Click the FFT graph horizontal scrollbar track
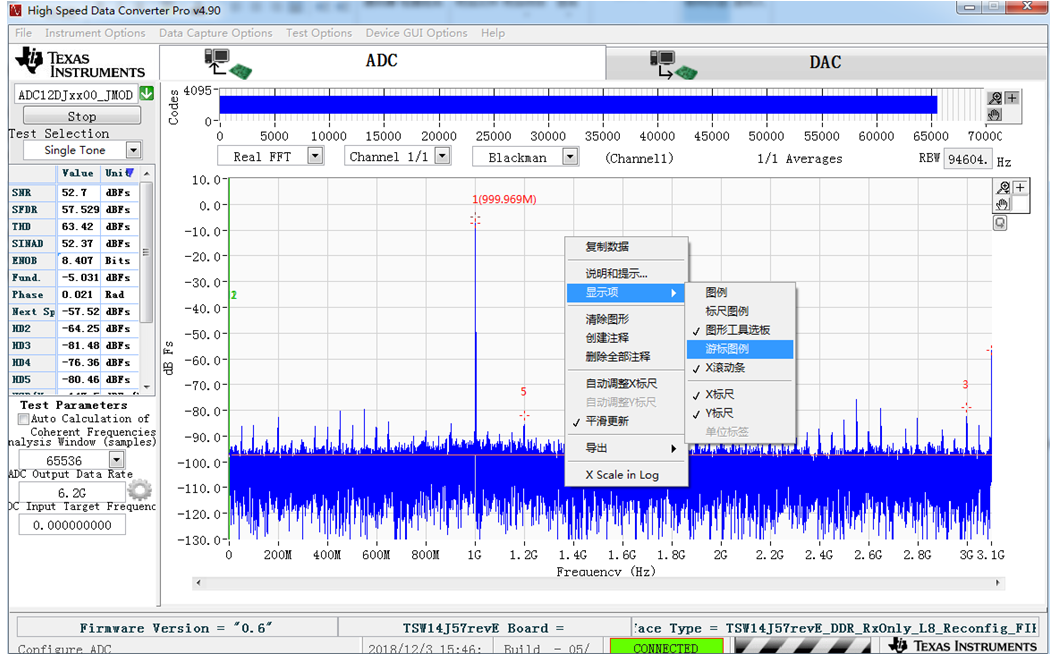The image size is (1050, 656). point(597,583)
